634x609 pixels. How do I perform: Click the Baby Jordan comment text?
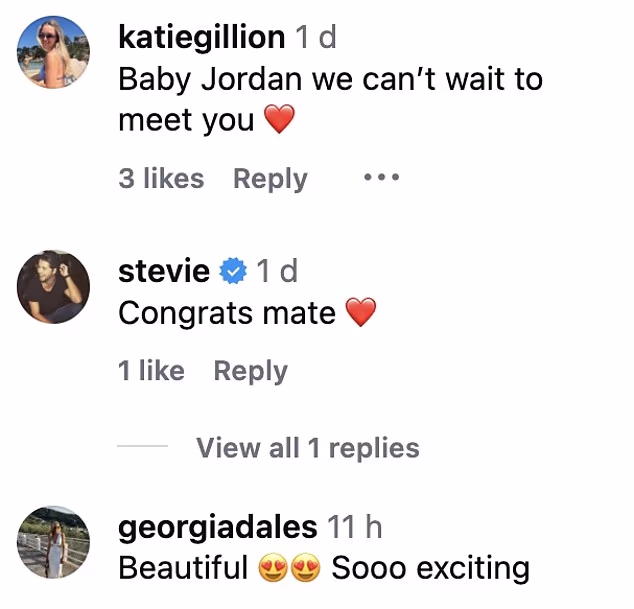330,80
